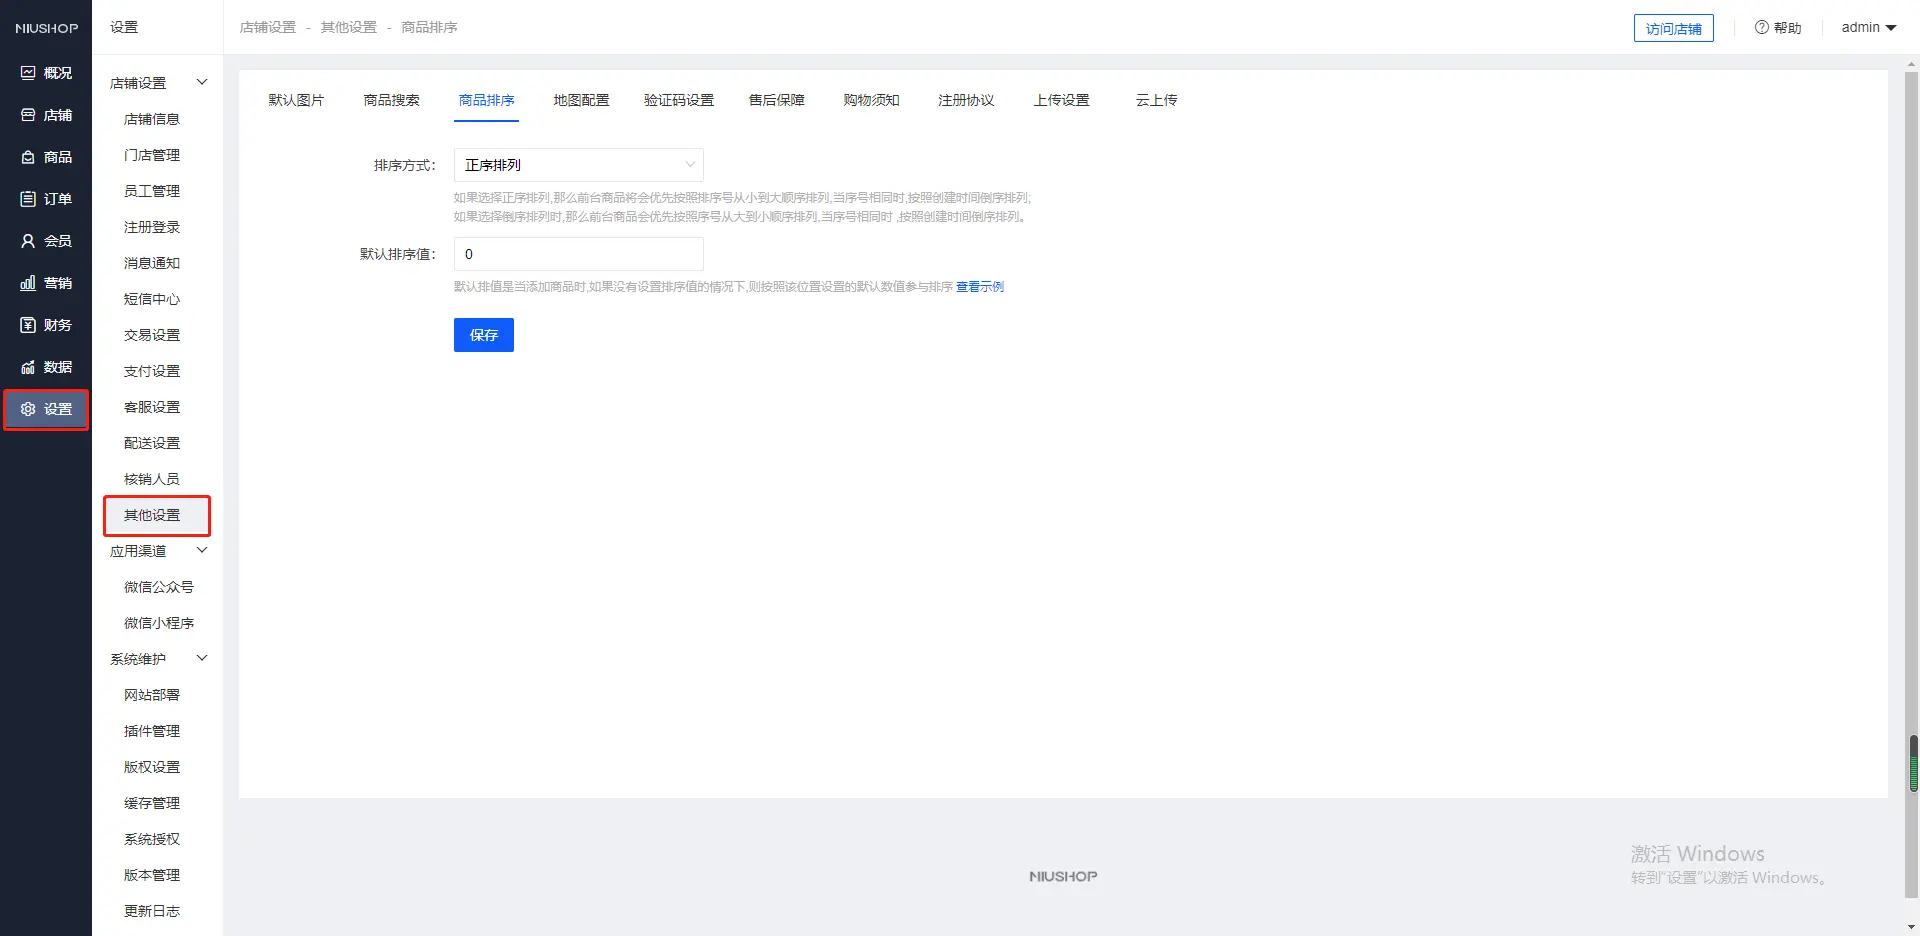Click the 数据 data statistics icon
The image size is (1920, 936).
pos(28,367)
